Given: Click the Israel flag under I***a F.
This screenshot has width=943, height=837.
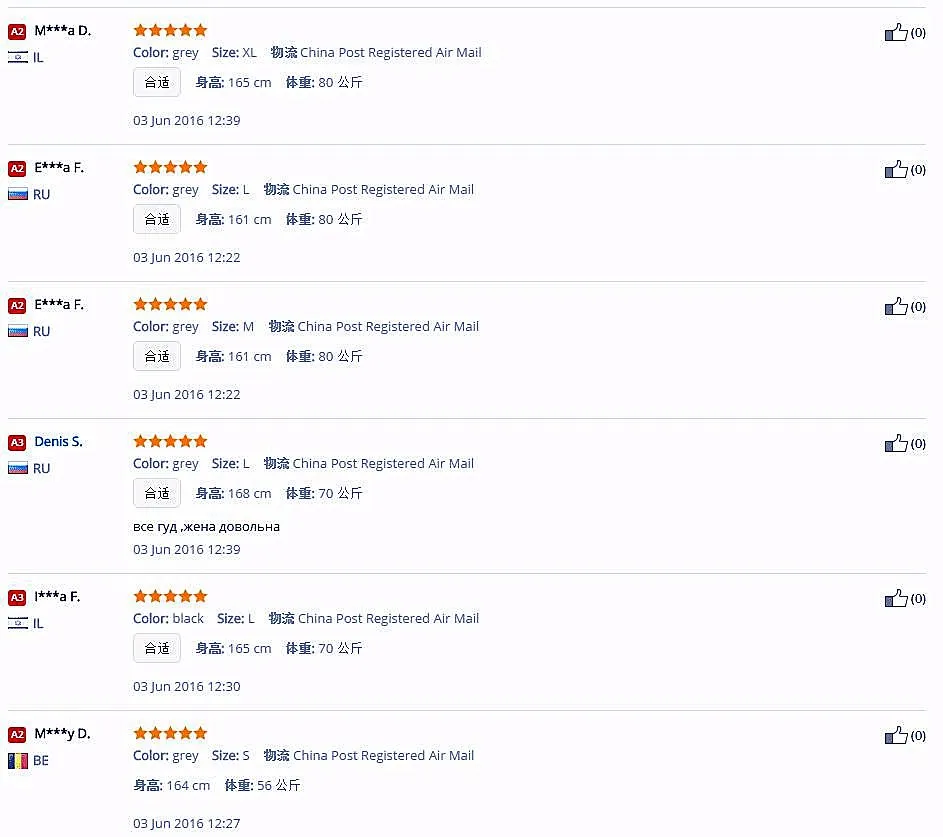Looking at the screenshot, I should [x=18, y=624].
